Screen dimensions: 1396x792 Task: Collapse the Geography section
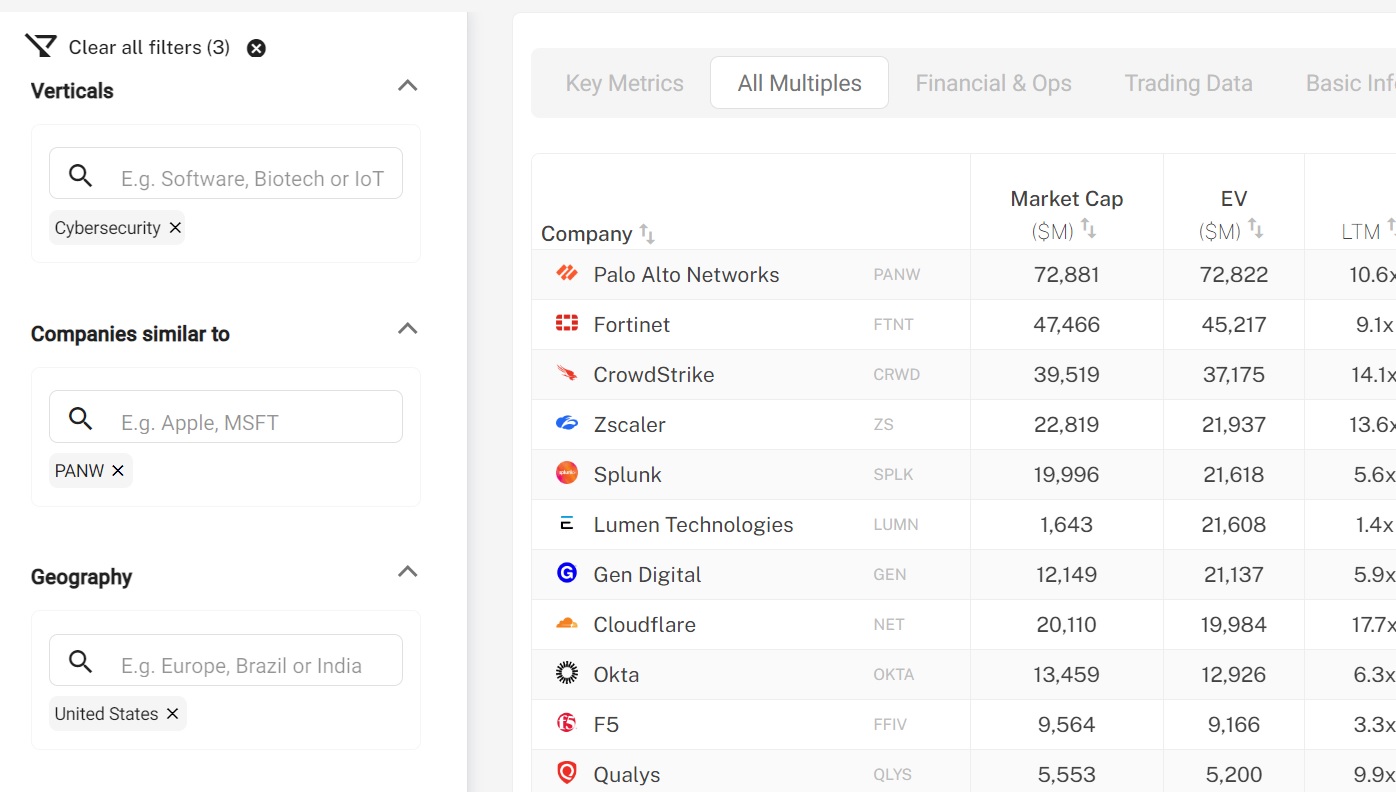pos(407,571)
